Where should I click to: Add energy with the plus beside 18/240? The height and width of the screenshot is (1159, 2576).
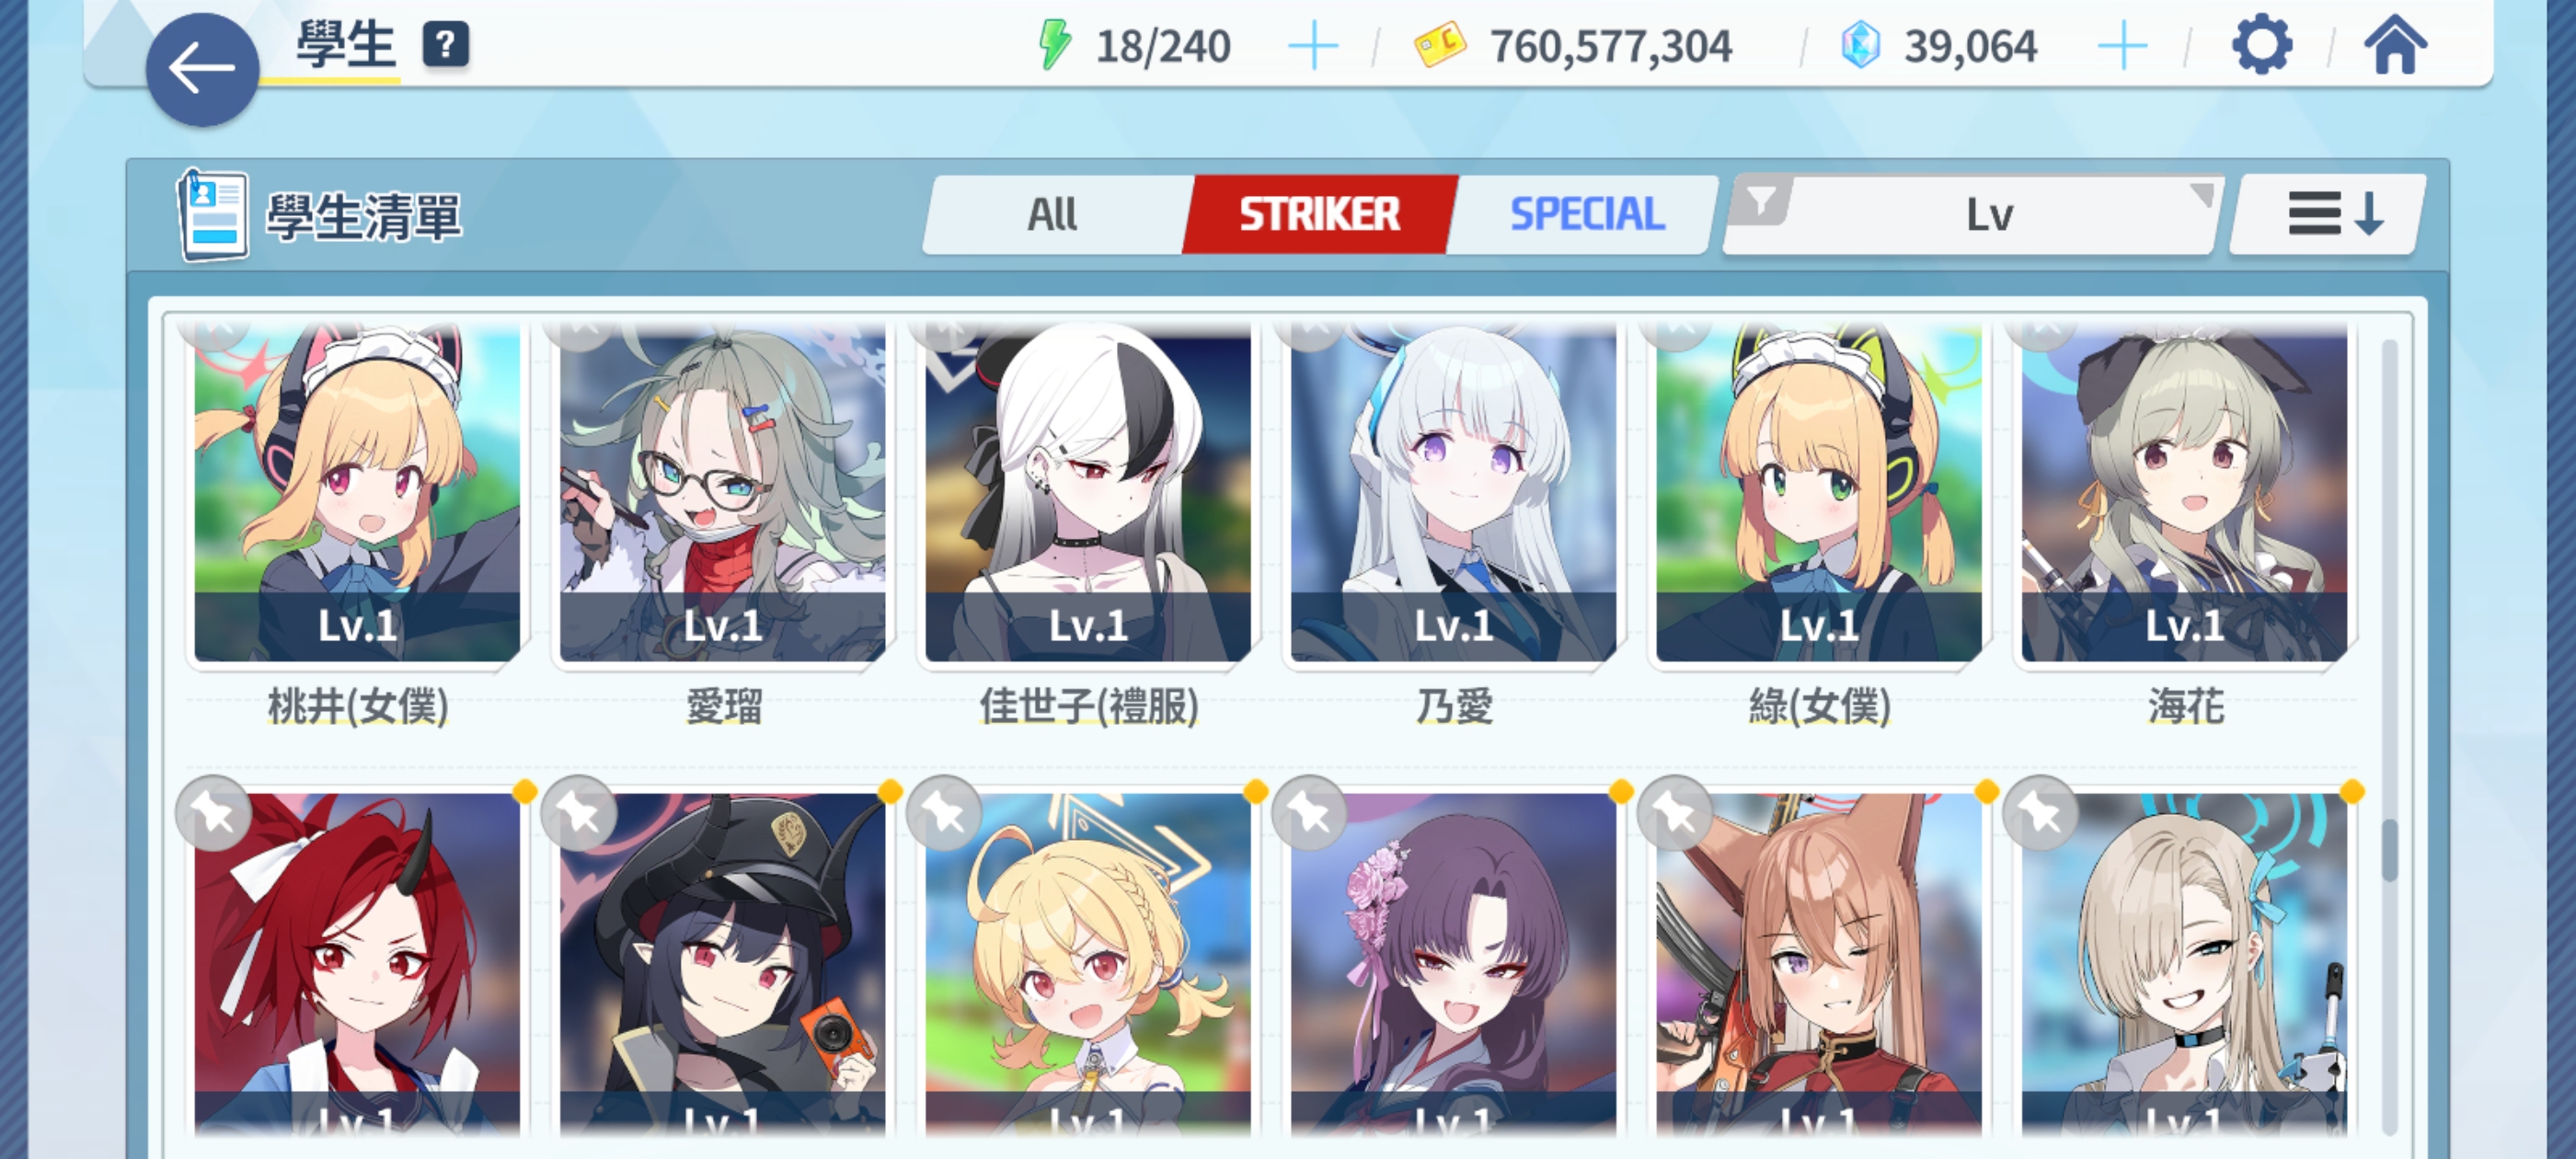pyautogui.click(x=1313, y=47)
